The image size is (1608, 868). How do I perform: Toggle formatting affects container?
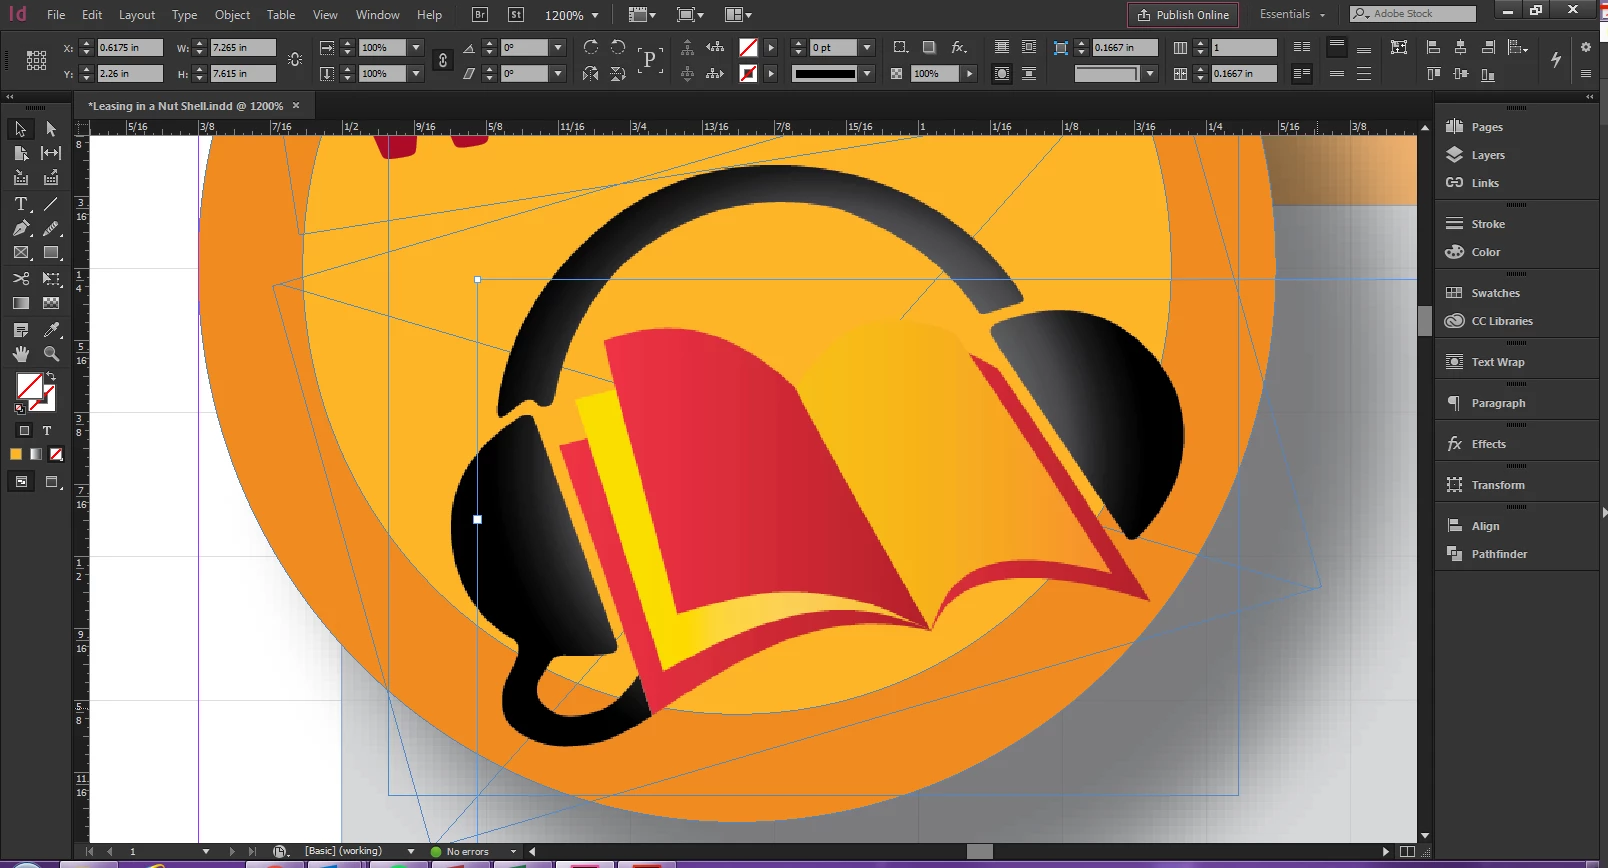point(24,431)
